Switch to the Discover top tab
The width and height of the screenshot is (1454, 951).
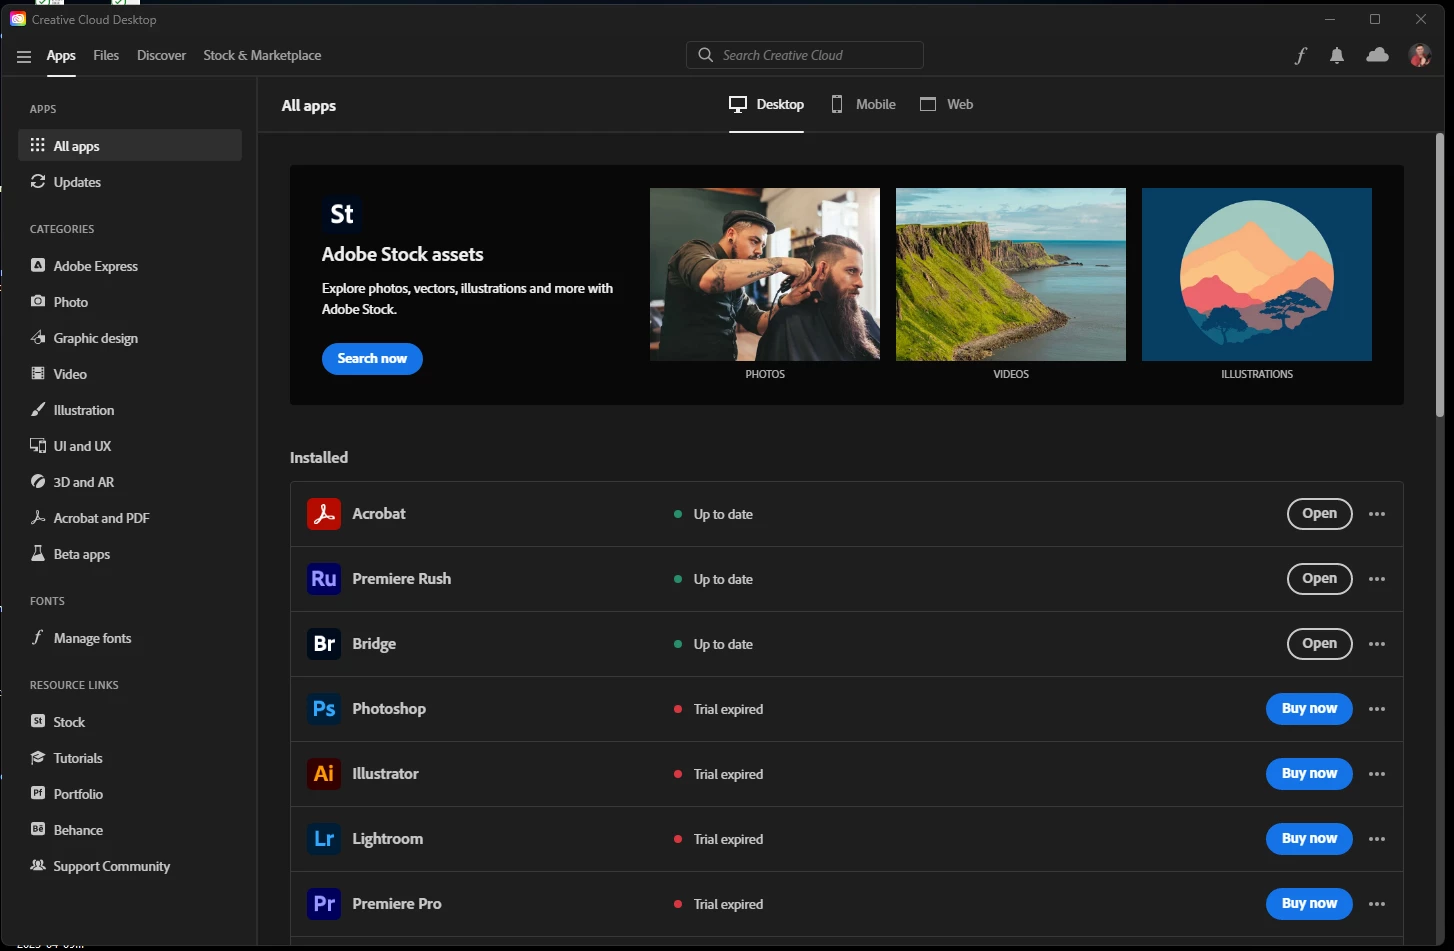(x=161, y=56)
